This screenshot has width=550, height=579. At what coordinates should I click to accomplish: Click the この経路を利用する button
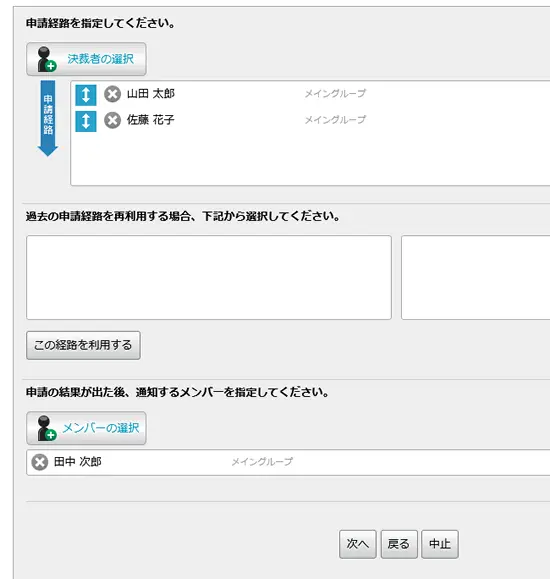(83, 345)
